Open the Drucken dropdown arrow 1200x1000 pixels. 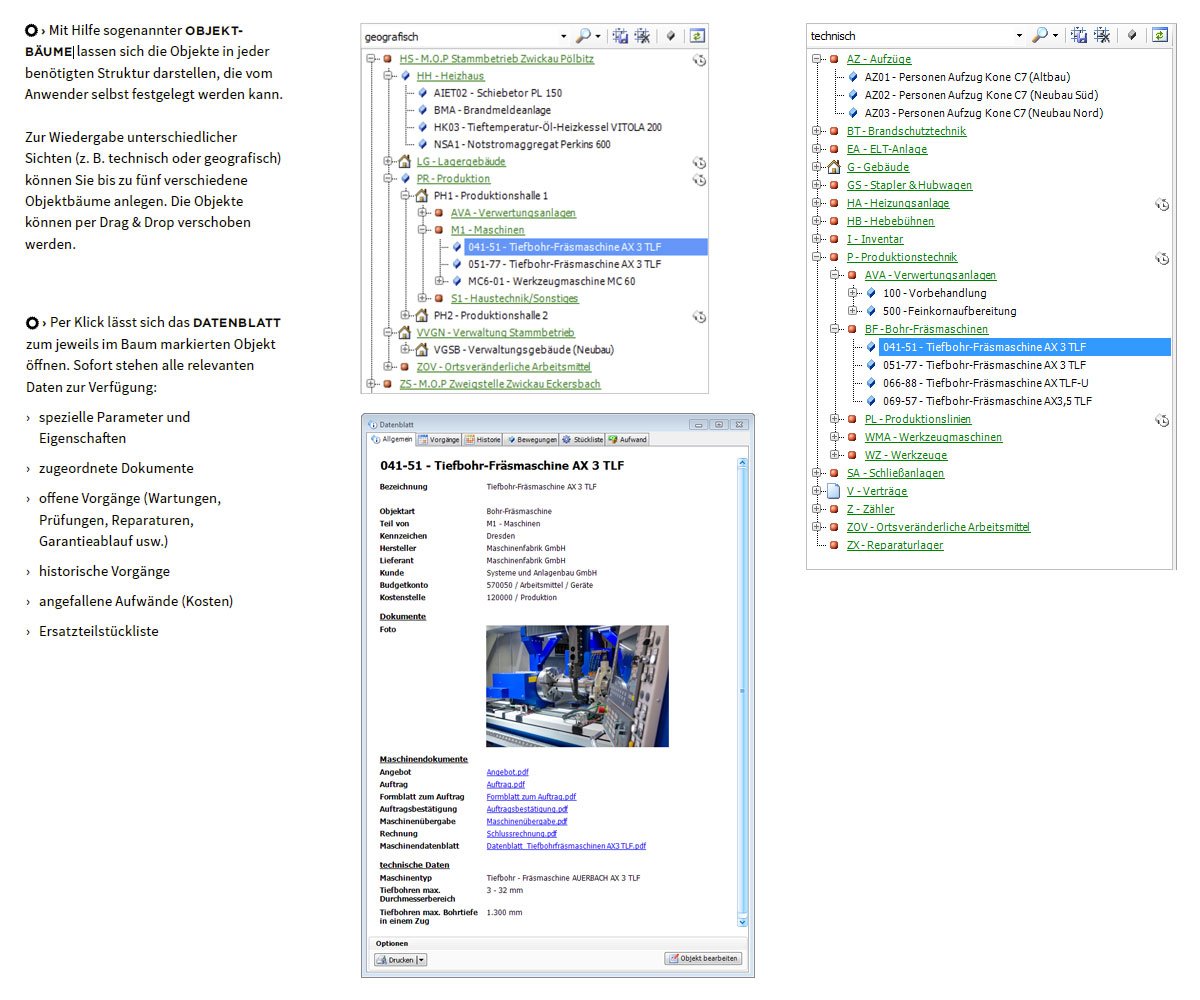pos(421,959)
